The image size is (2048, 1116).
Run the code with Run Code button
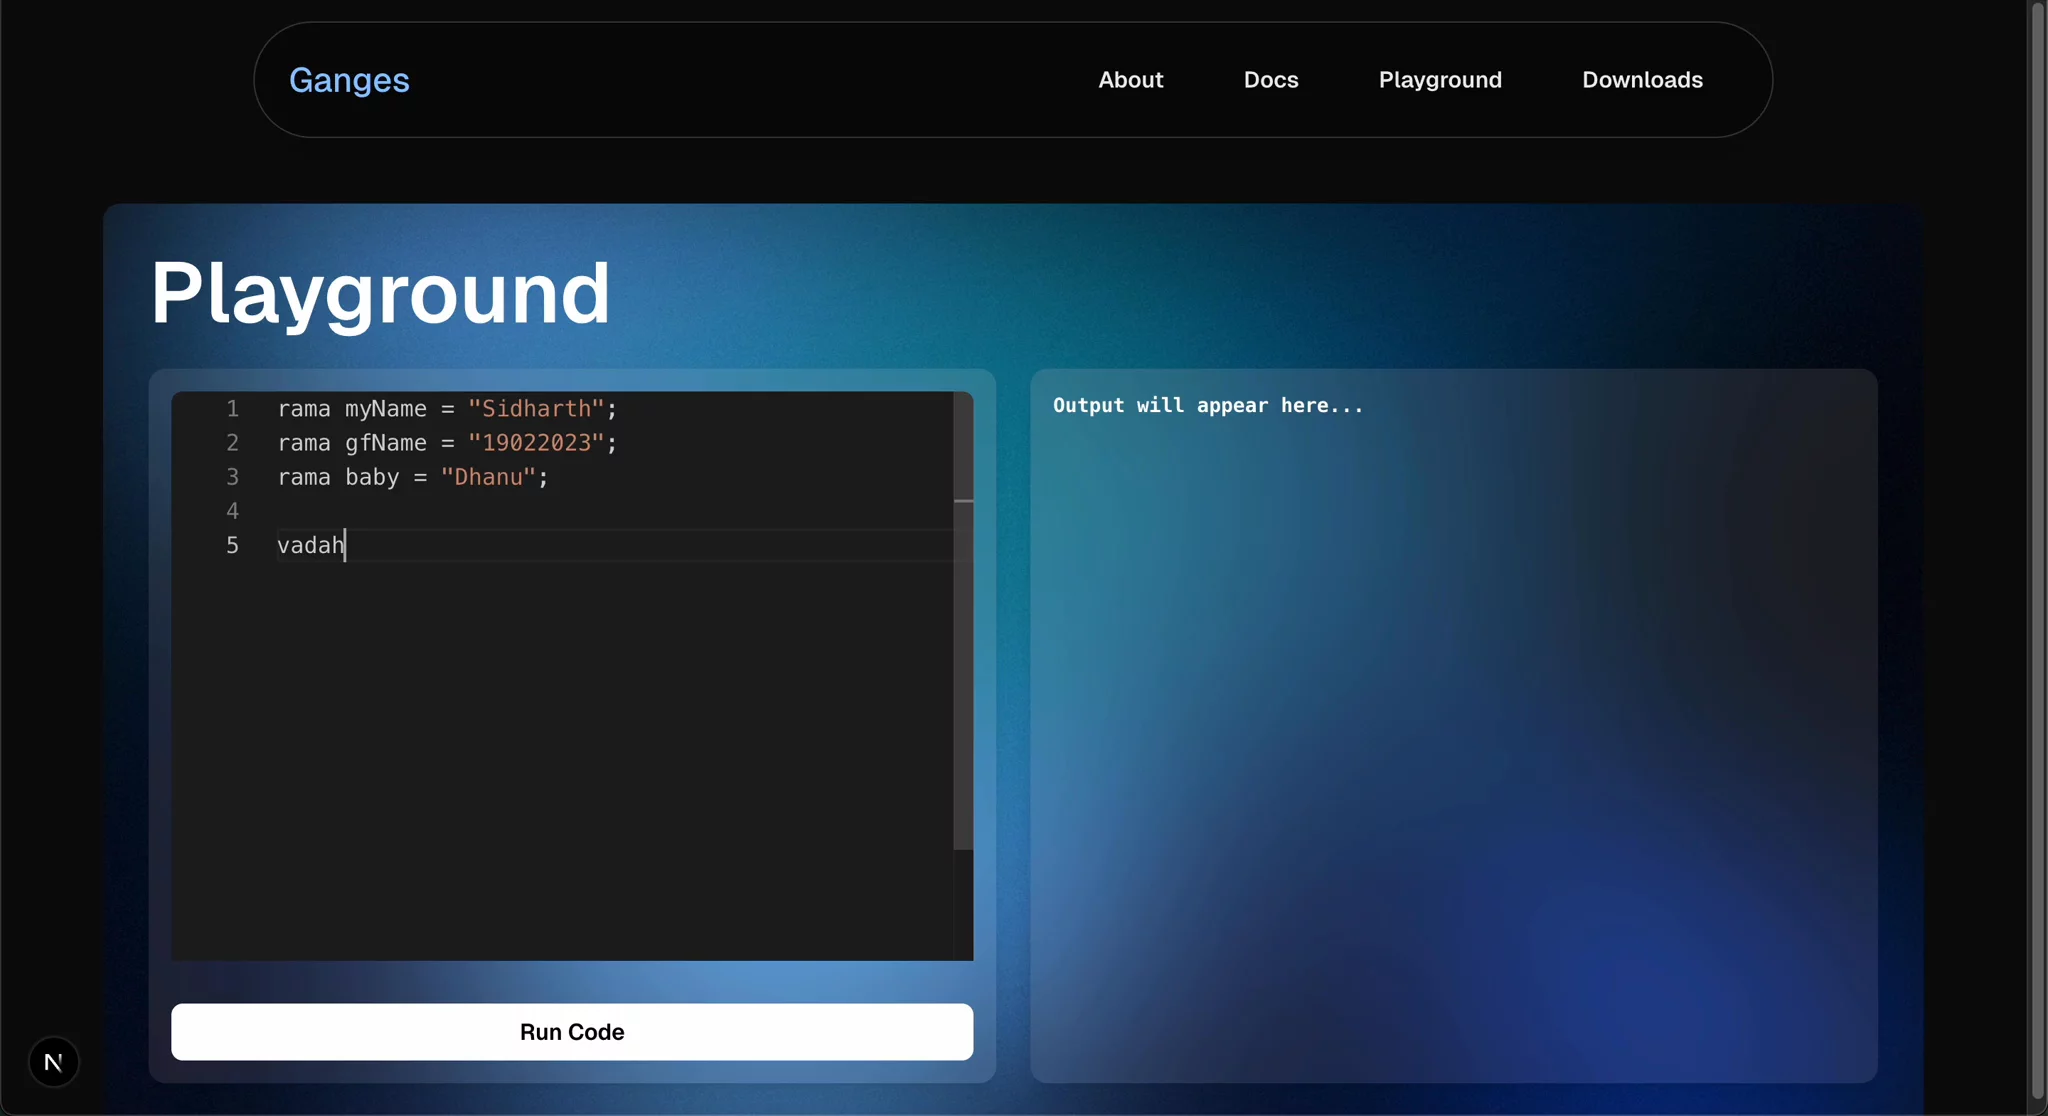pyautogui.click(x=571, y=1031)
